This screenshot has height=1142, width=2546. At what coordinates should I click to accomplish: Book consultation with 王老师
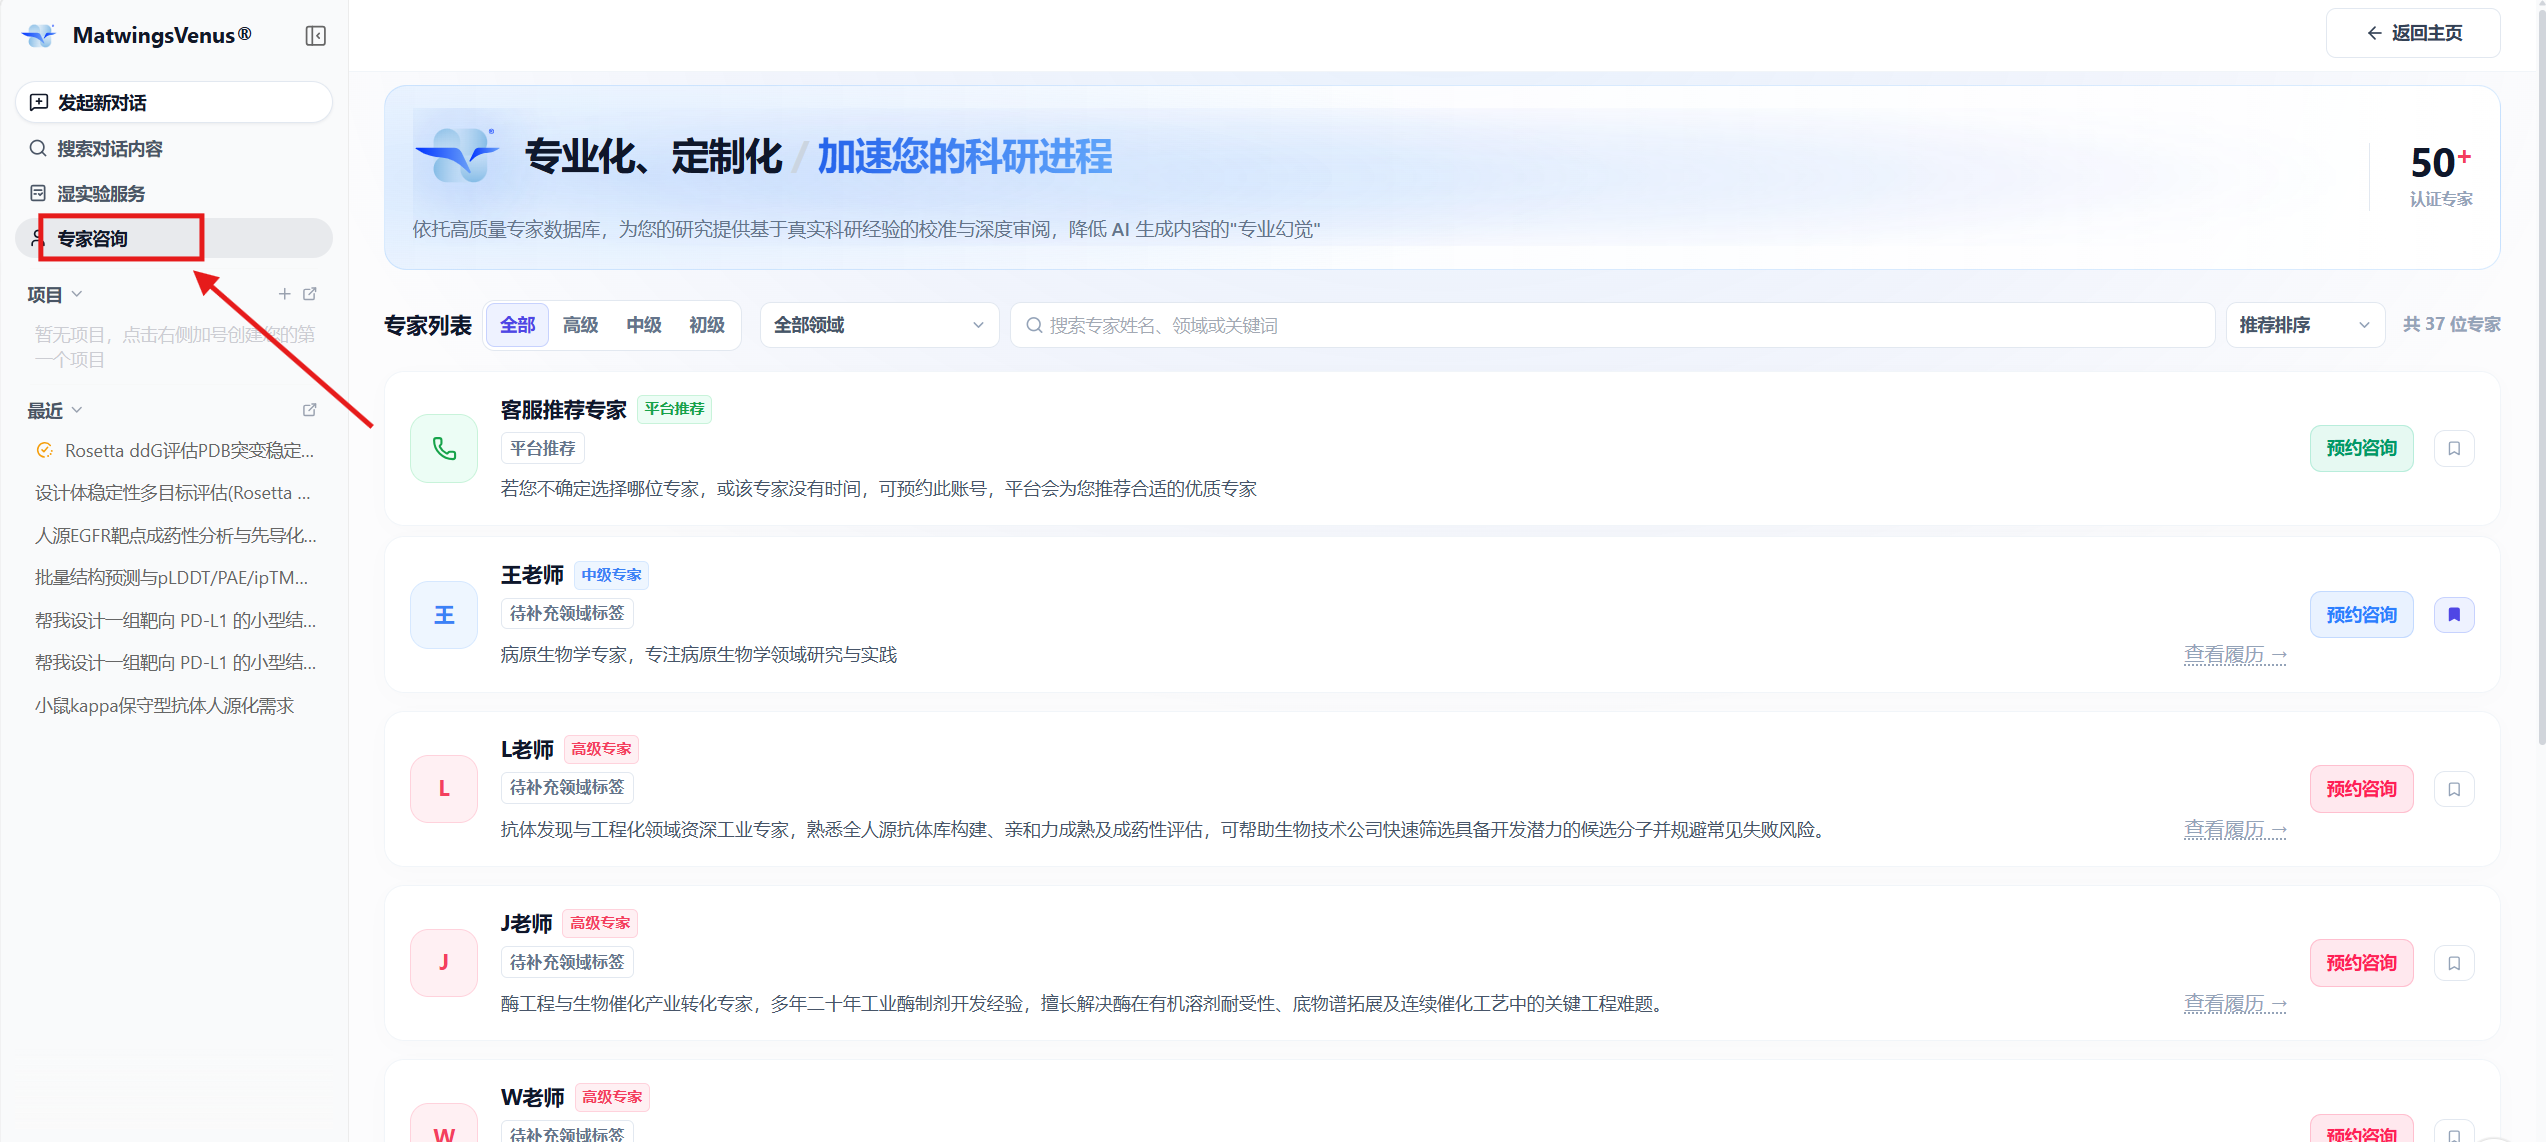[2361, 615]
